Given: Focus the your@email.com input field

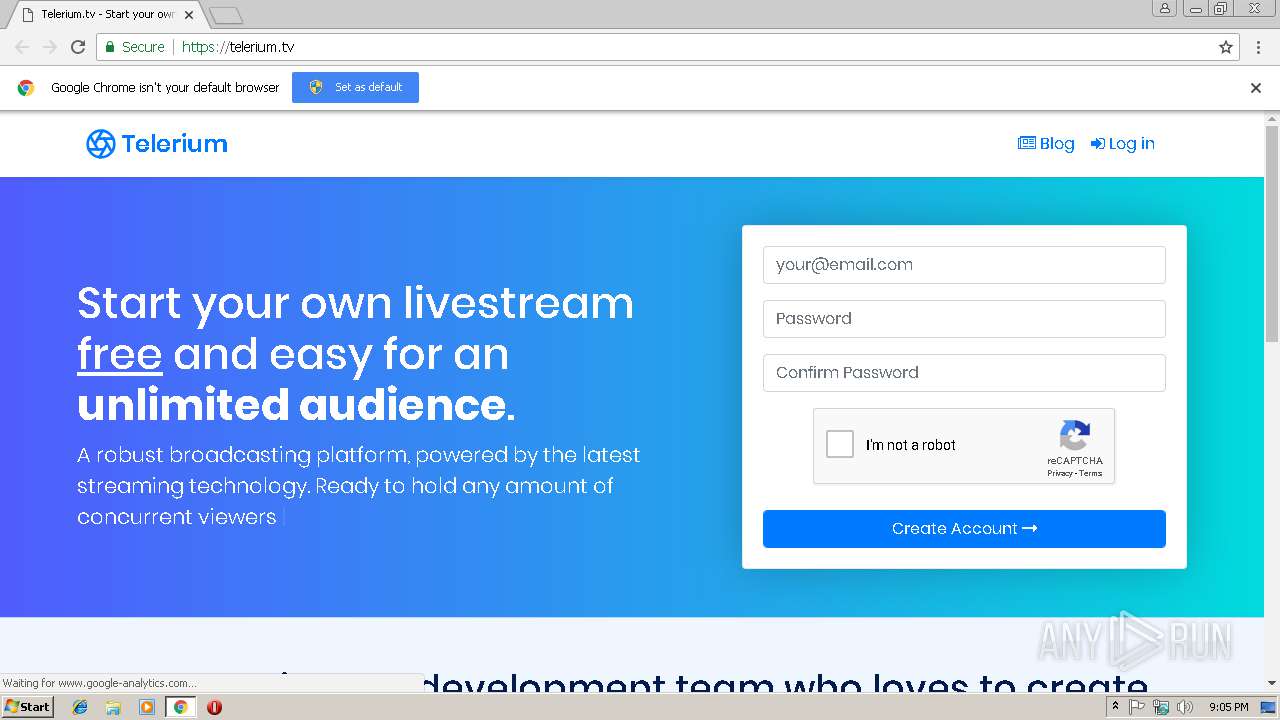Looking at the screenshot, I should [964, 265].
